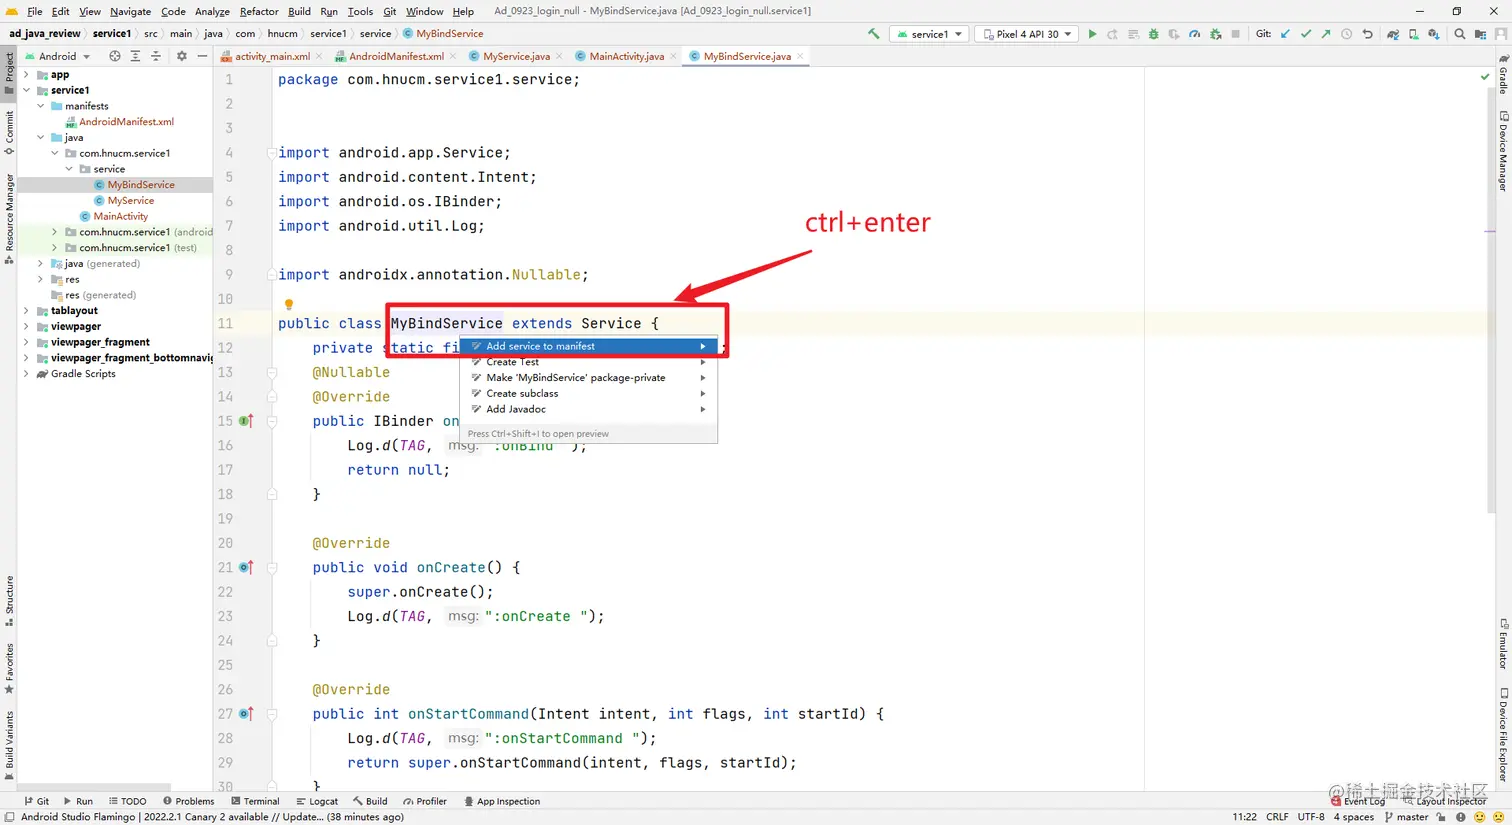Toggle the Device File Explorer side tab

[1503, 735]
